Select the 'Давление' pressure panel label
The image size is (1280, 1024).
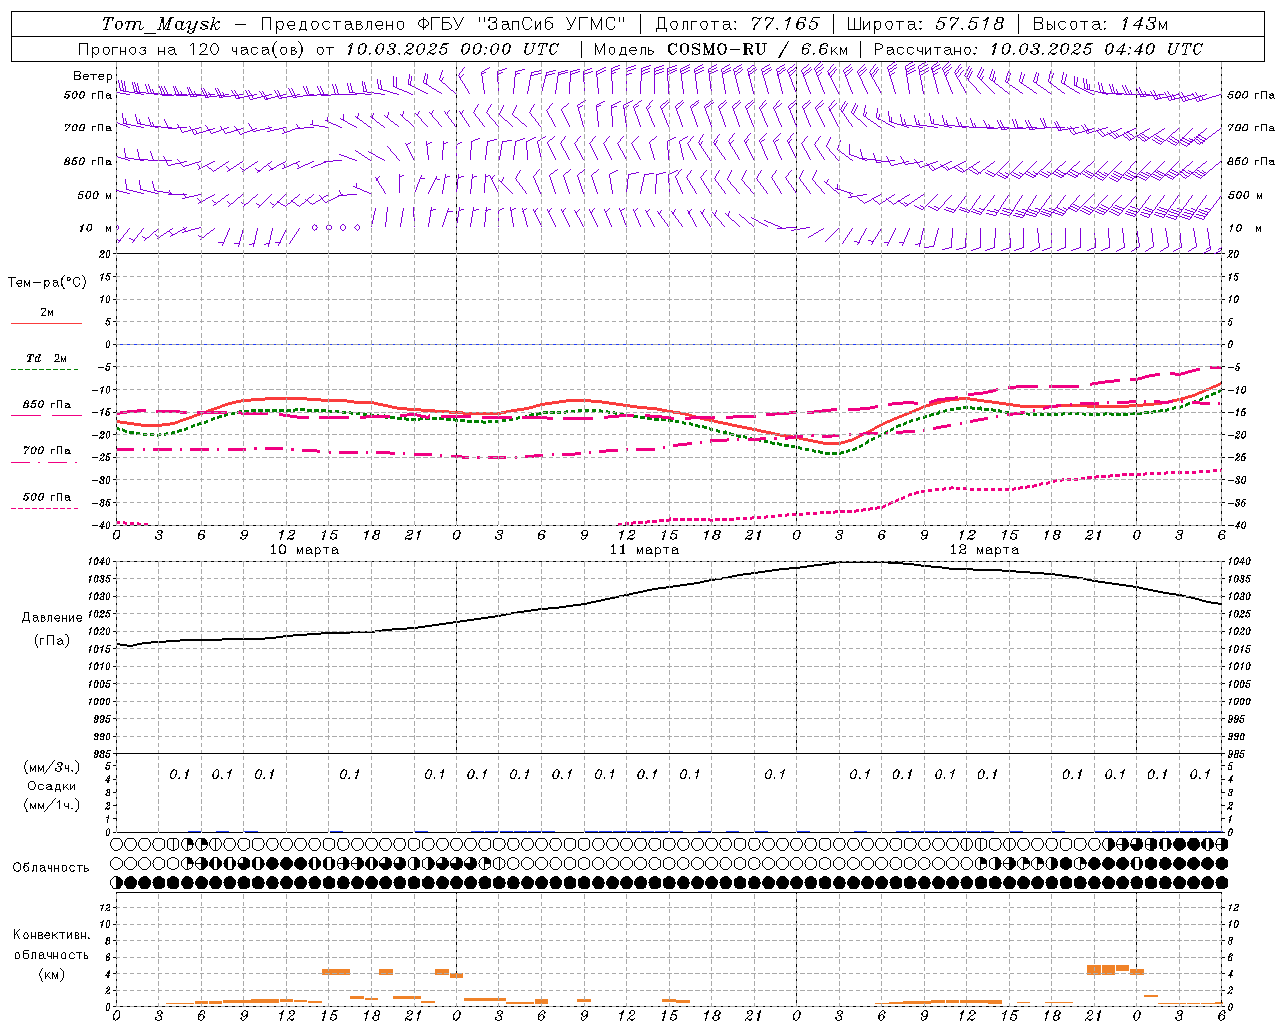52,618
